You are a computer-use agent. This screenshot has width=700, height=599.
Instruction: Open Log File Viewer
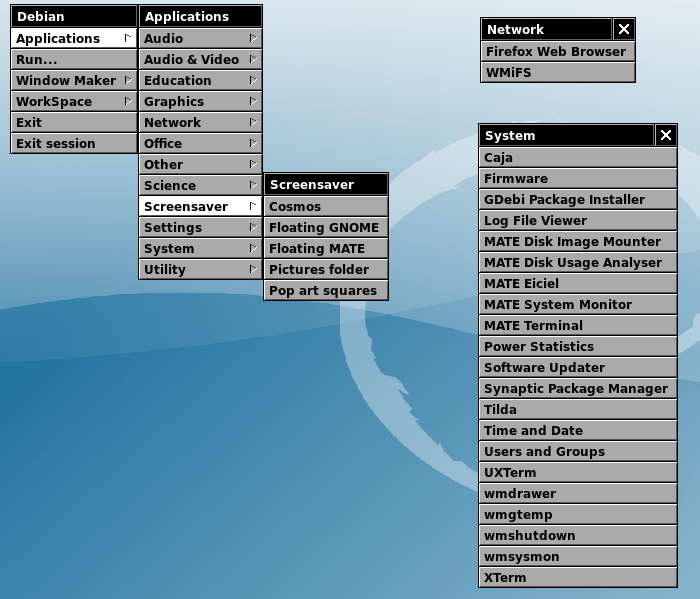click(578, 220)
